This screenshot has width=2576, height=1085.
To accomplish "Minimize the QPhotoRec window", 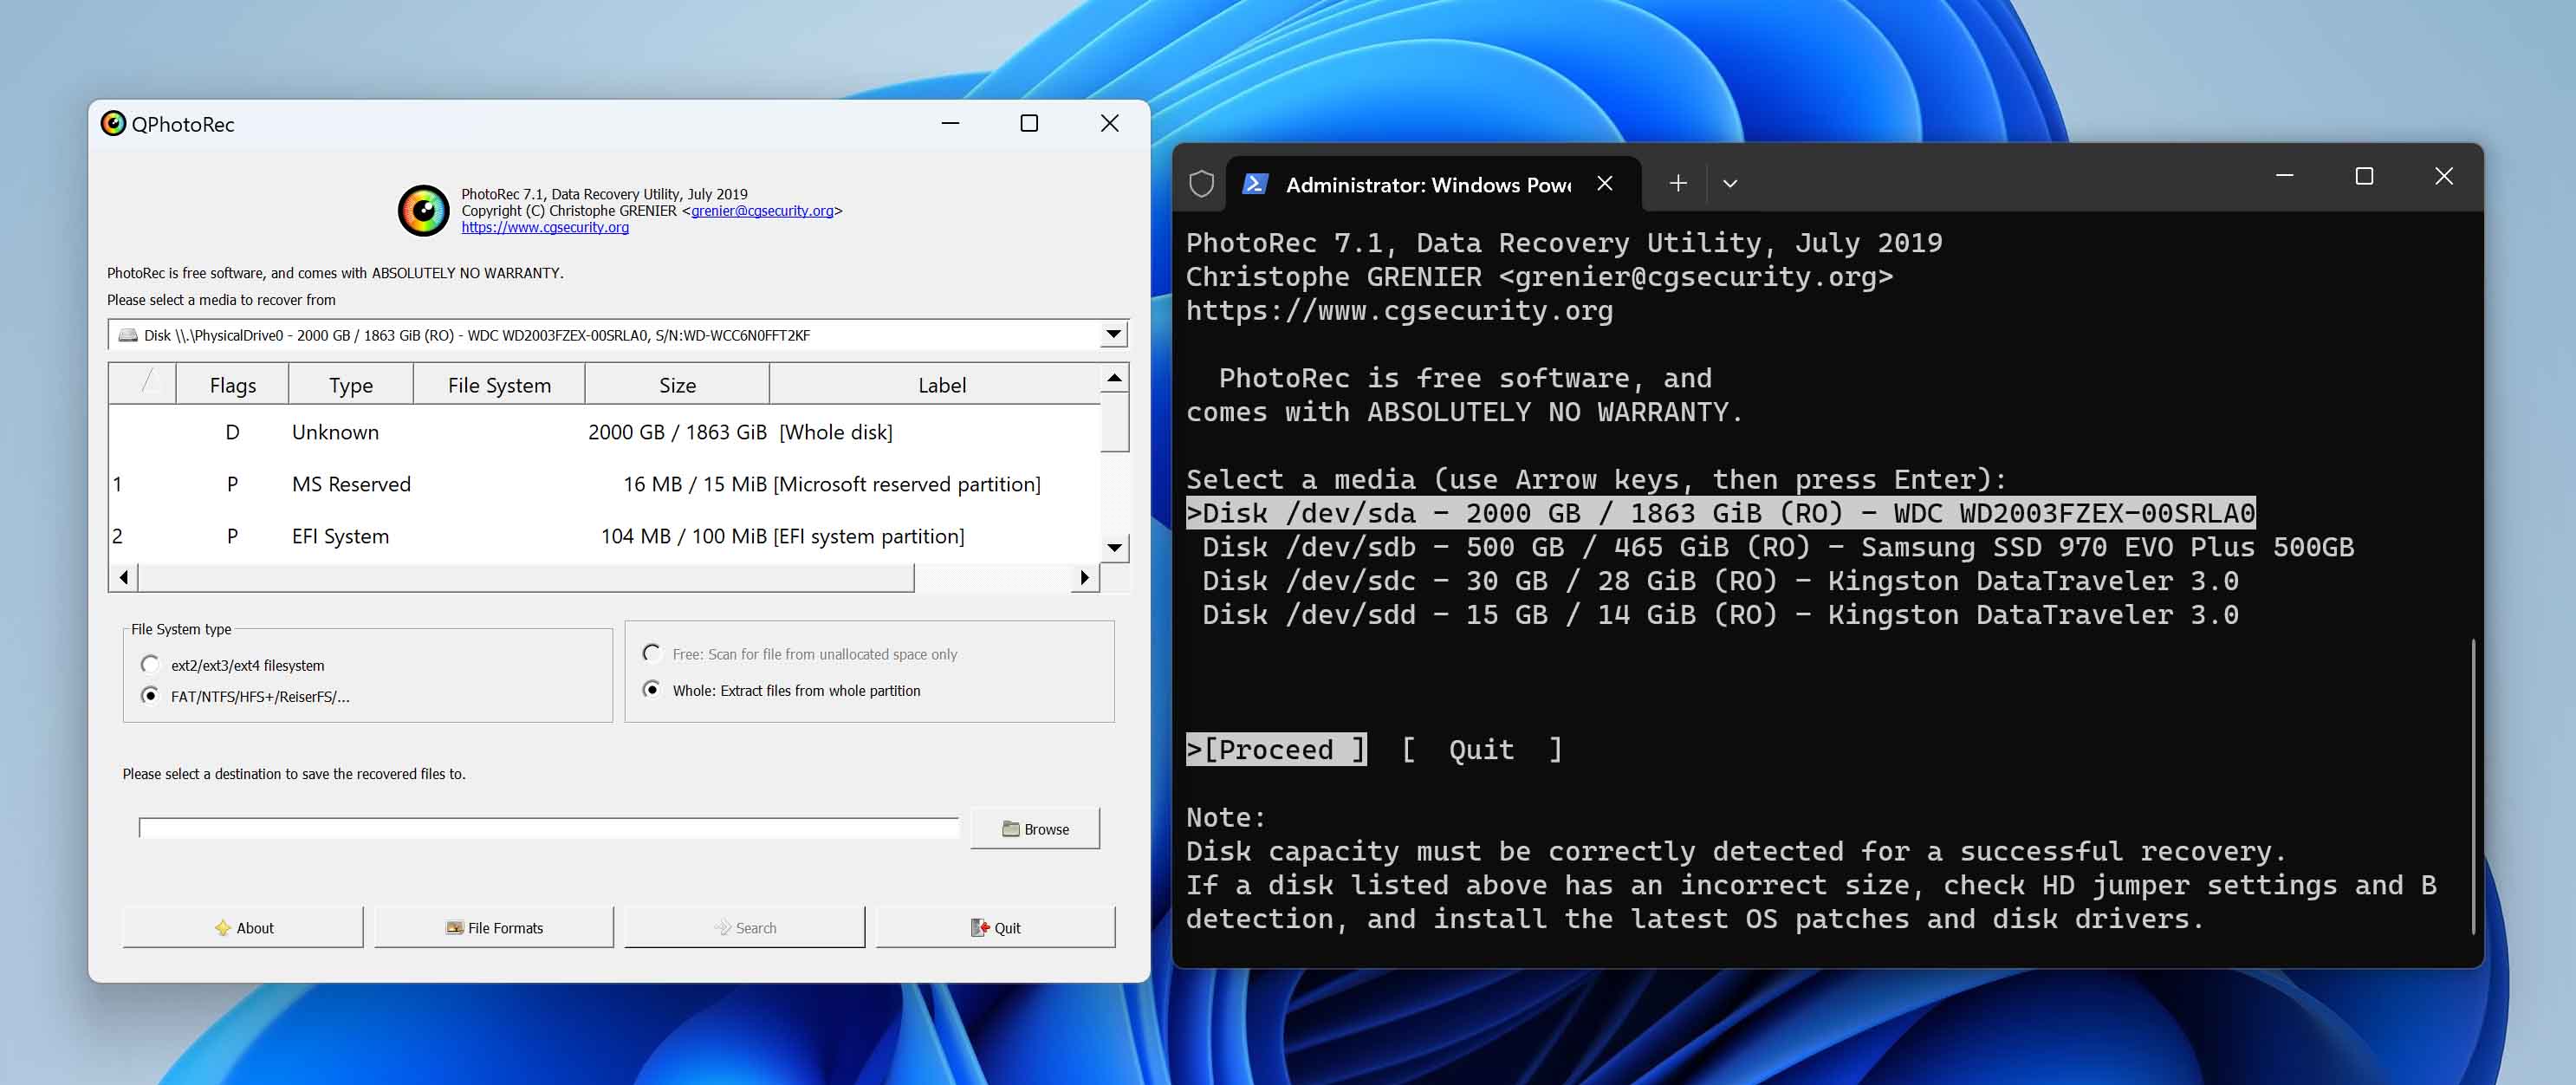I will [950, 123].
